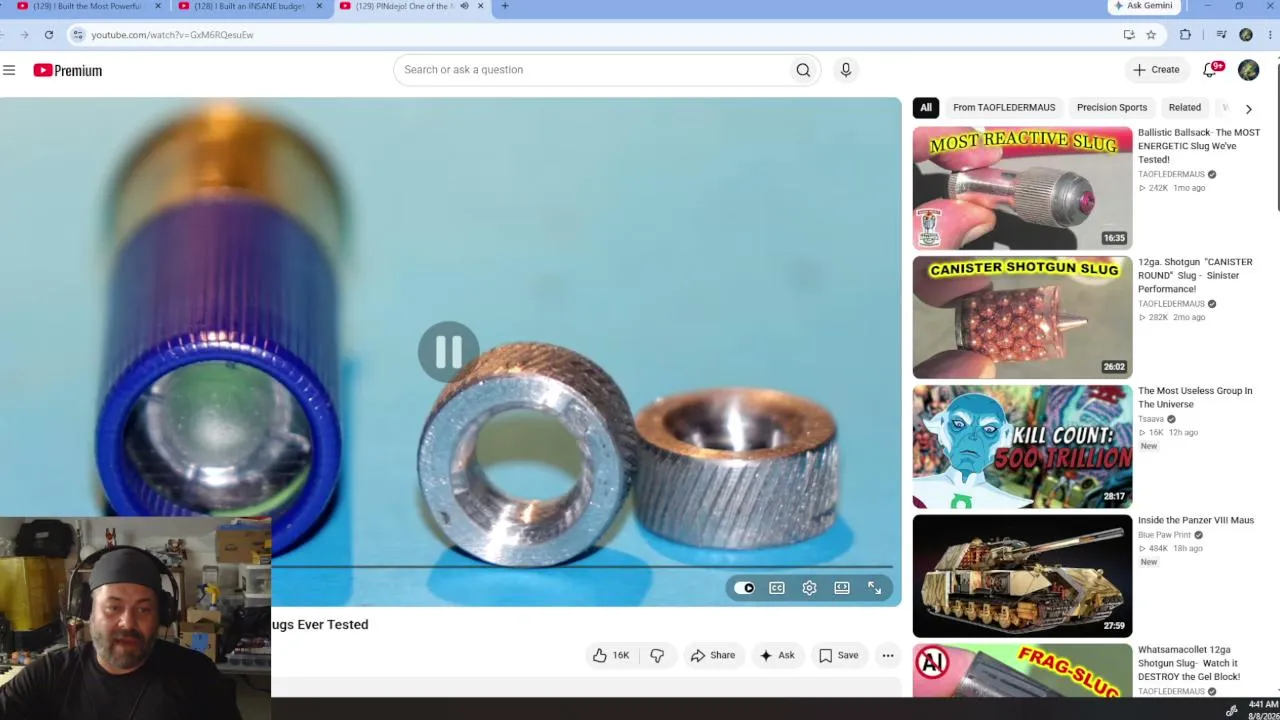Open 'MOST REACTIVE SLUG' video thumbnail
The height and width of the screenshot is (720, 1280).
pyautogui.click(x=1022, y=188)
